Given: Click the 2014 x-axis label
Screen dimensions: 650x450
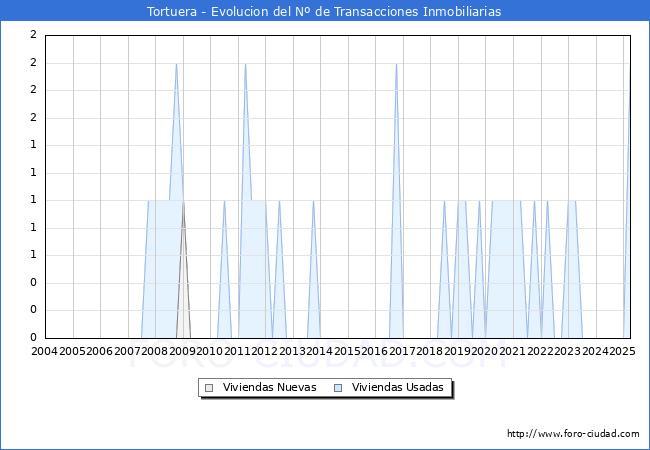Looking at the screenshot, I should pyautogui.click(x=320, y=351).
